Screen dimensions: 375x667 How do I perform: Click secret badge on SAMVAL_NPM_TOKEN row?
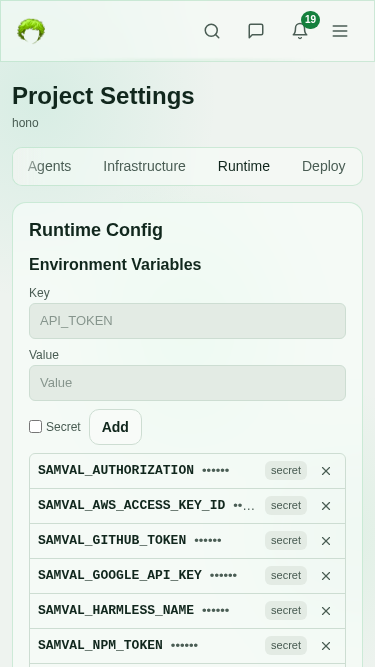coord(286,645)
